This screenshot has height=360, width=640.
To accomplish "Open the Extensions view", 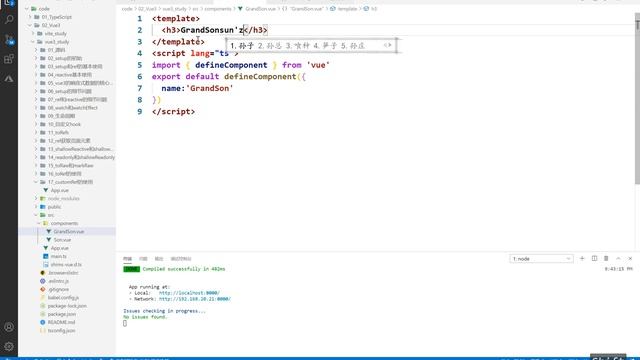I will tap(9, 59).
